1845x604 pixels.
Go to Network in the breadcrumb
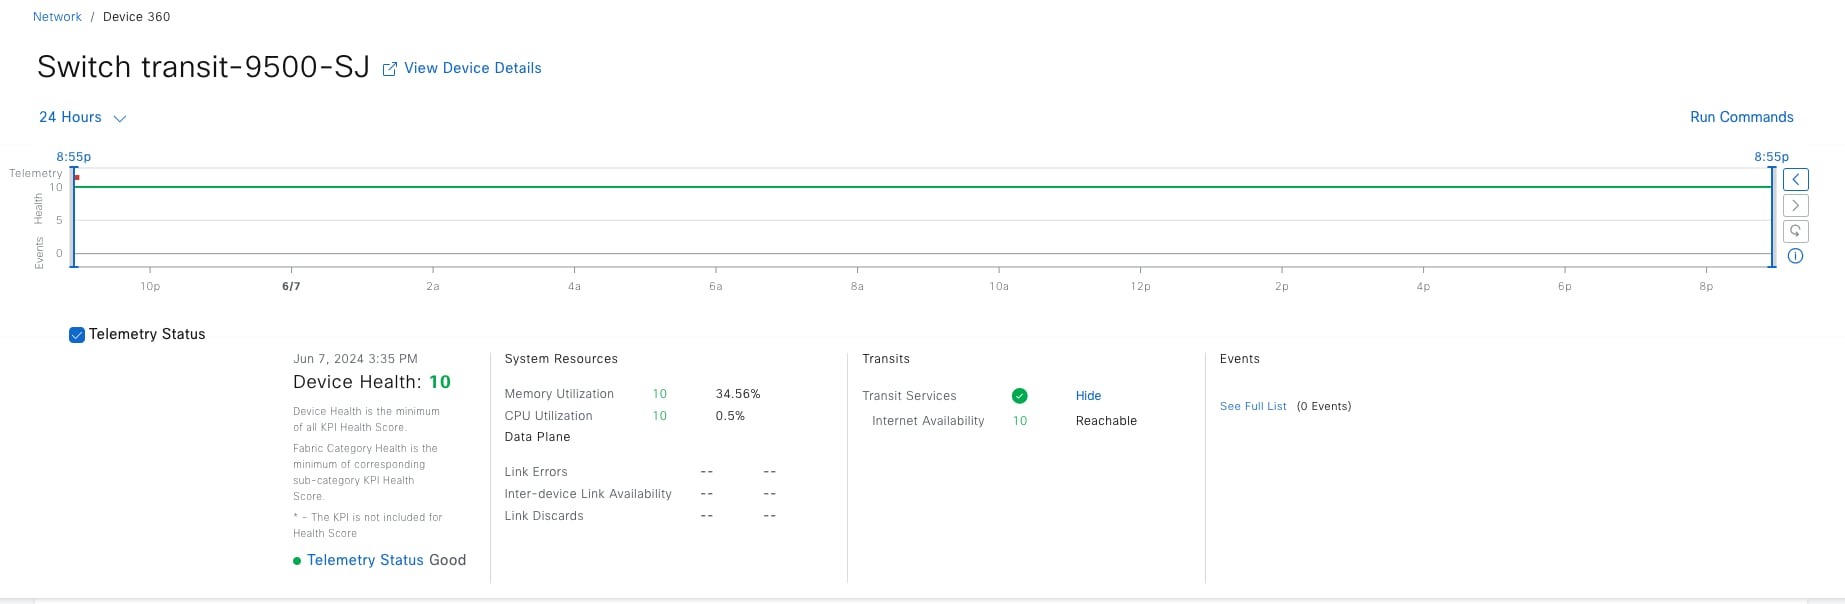57,17
